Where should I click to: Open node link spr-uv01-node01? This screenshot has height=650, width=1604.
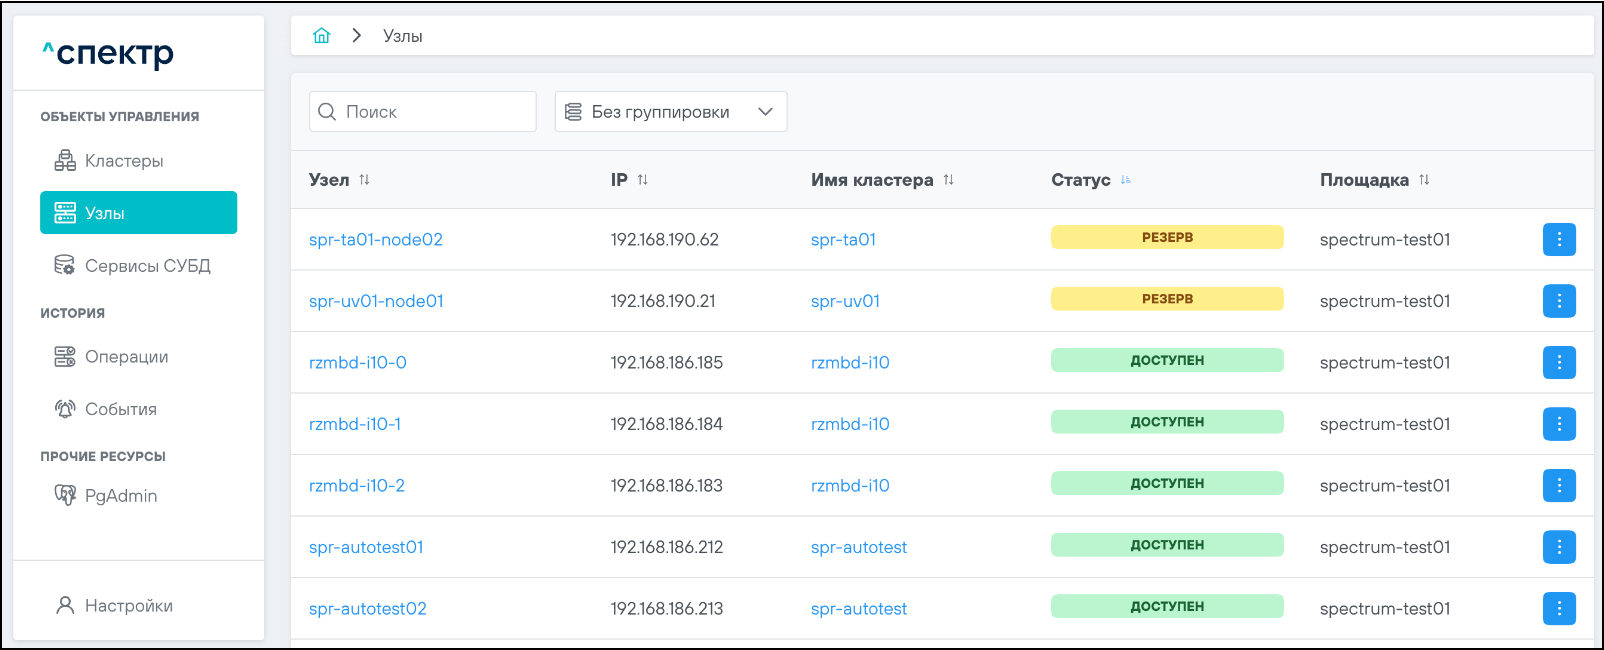click(376, 301)
